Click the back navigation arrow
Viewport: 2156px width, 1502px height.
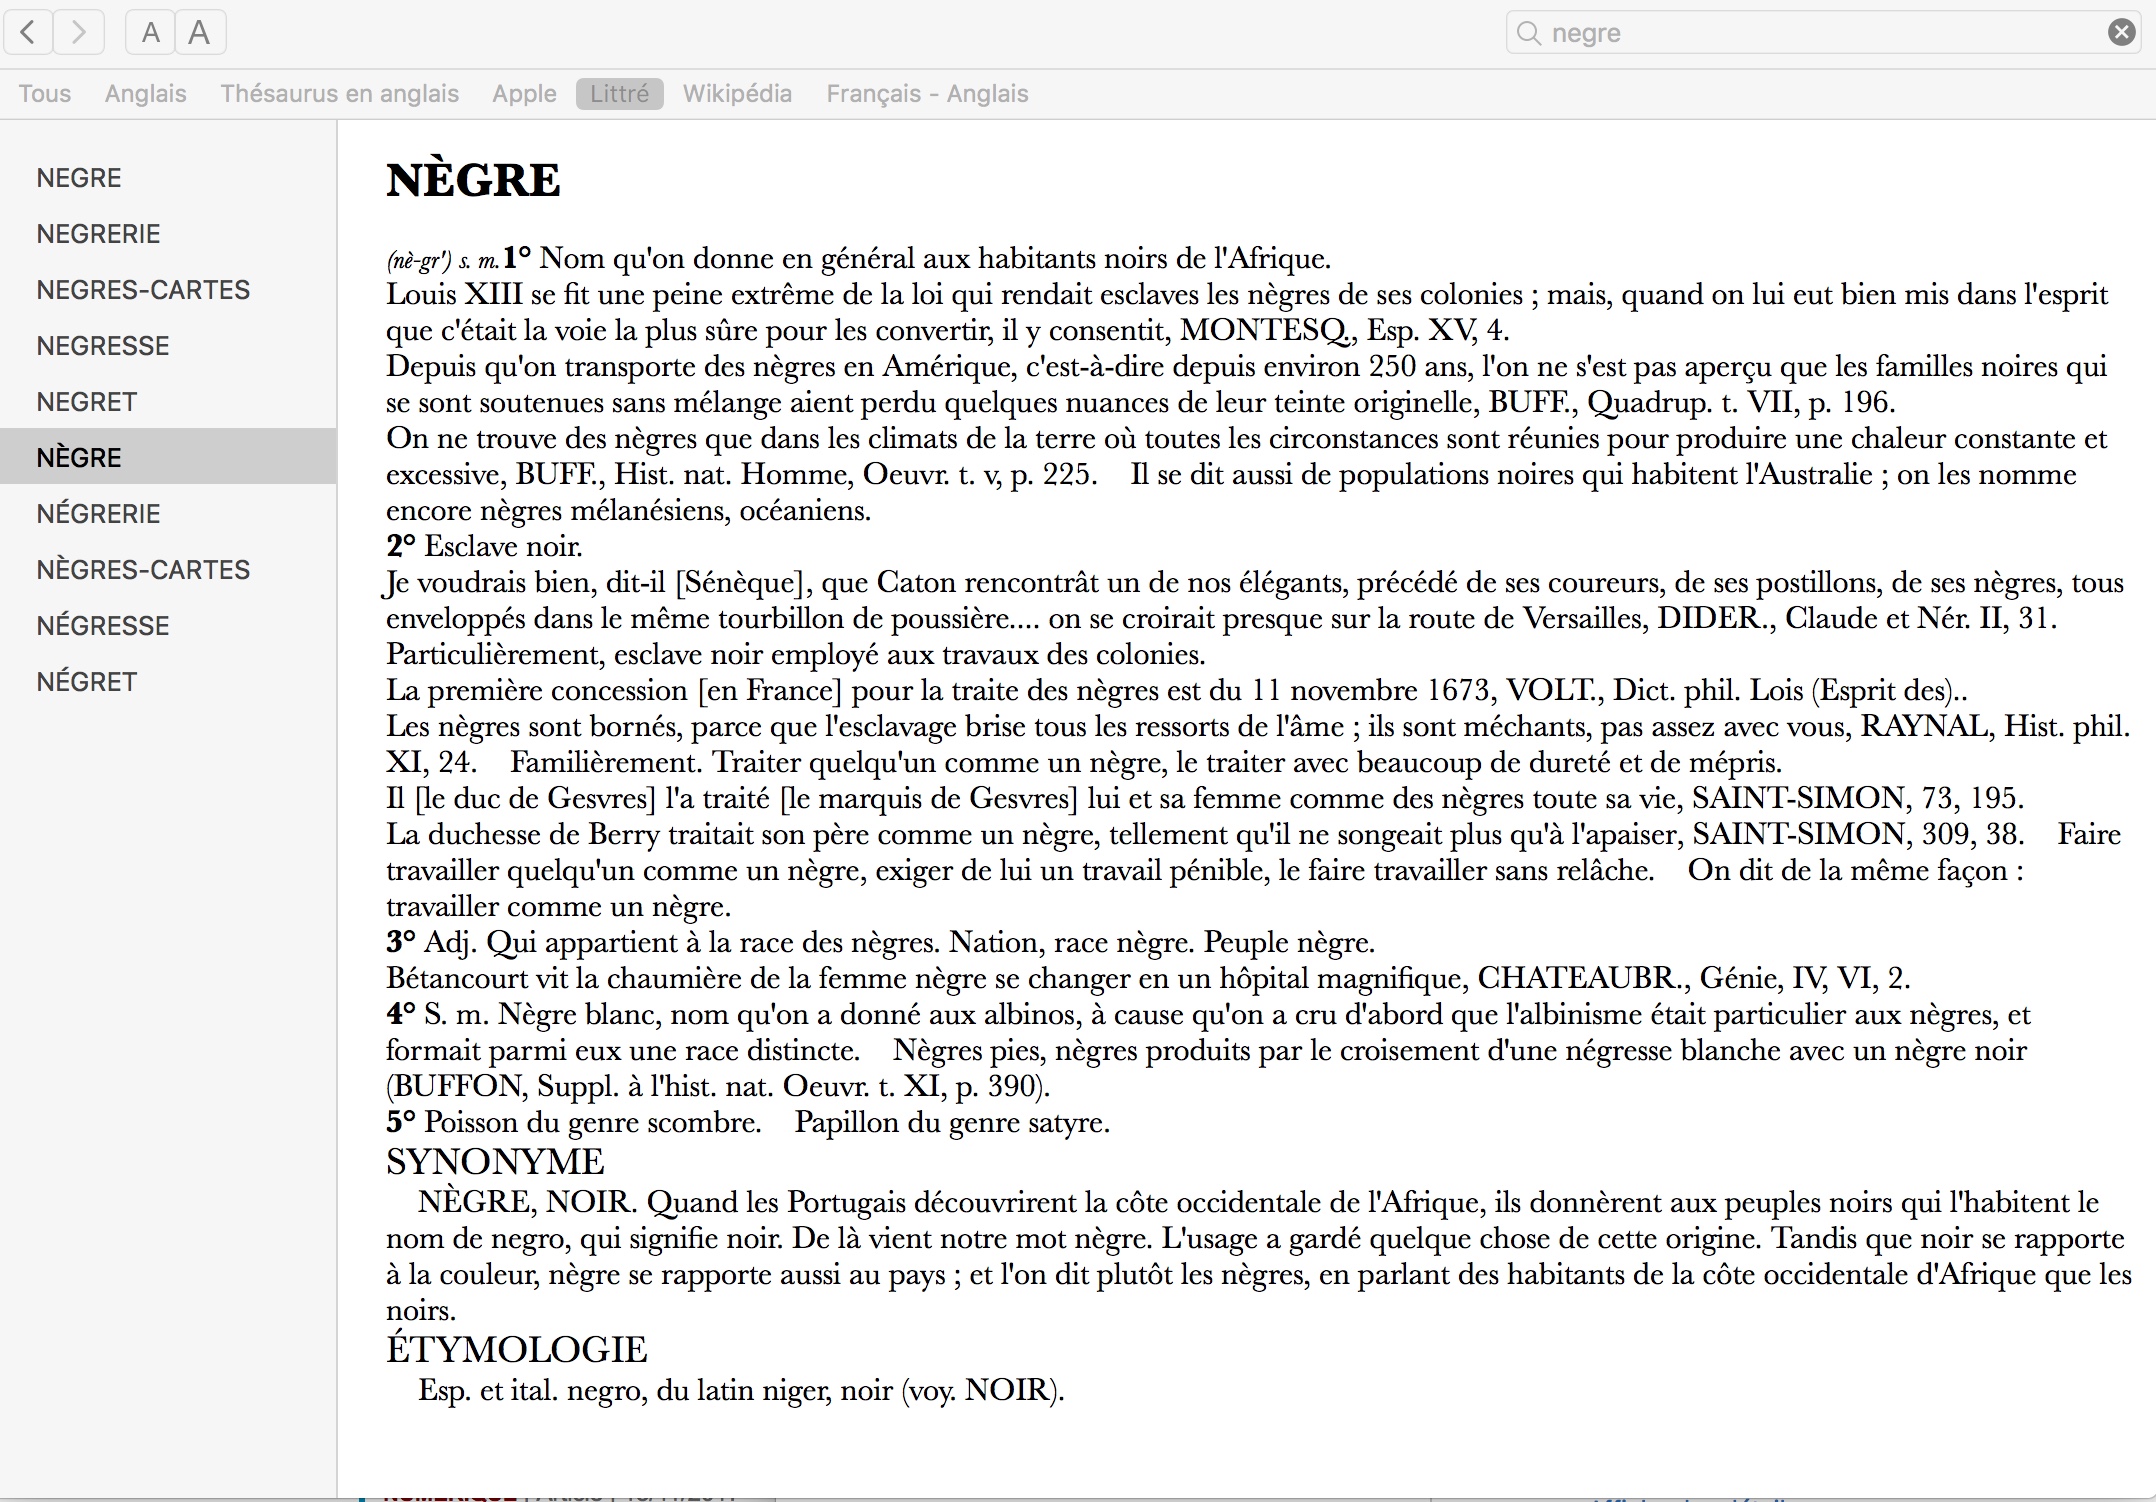pyautogui.click(x=29, y=33)
